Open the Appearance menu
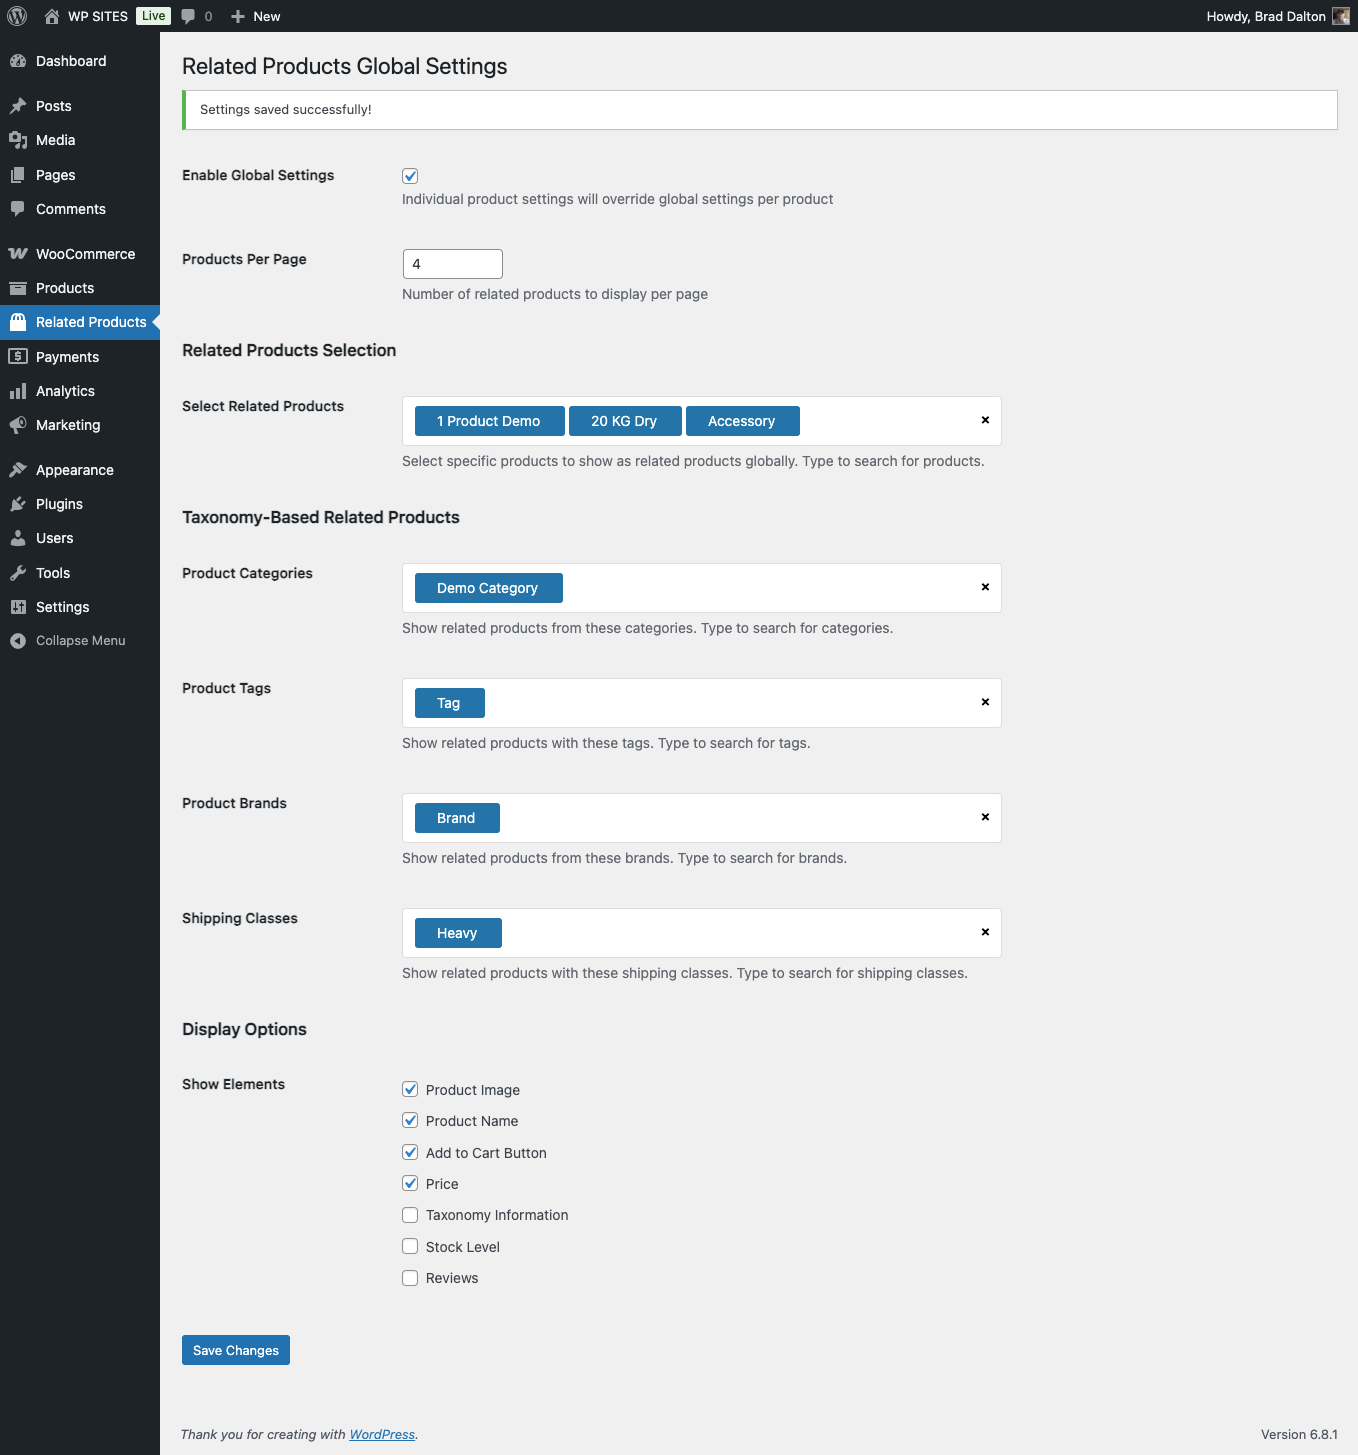 tap(75, 470)
